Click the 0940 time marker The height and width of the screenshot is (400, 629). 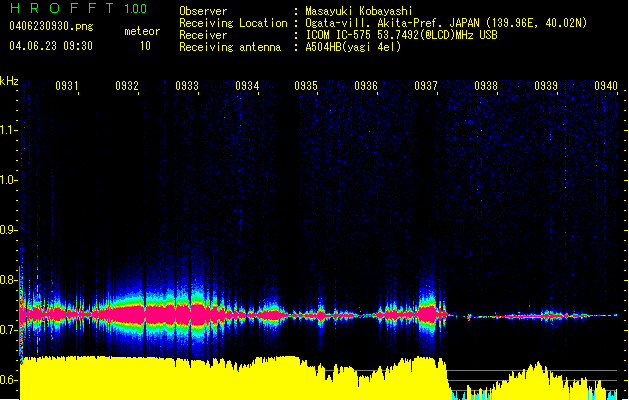(x=606, y=85)
